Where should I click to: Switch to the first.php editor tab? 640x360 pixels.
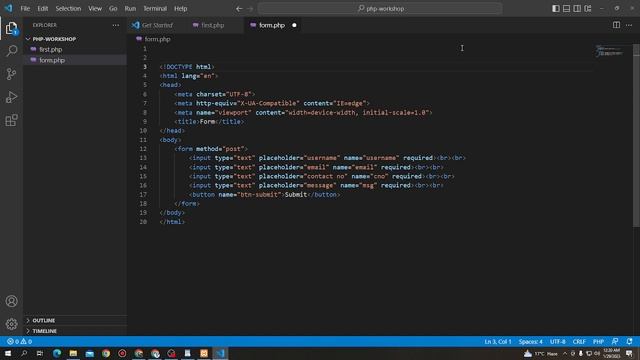click(212, 25)
